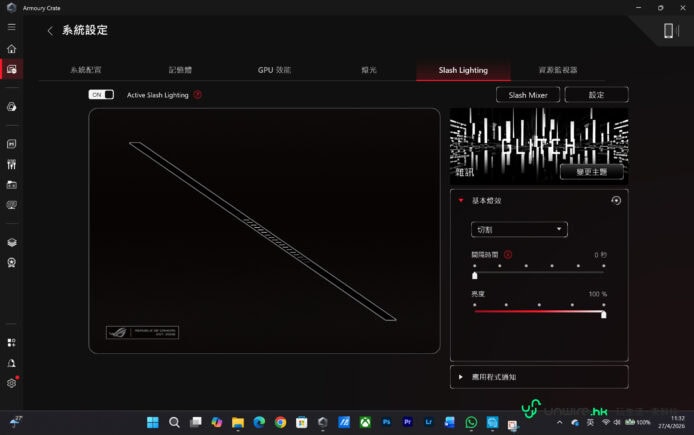The height and width of the screenshot is (435, 694).
Task: Open the battery 100% tray indicator
Action: click(638, 422)
